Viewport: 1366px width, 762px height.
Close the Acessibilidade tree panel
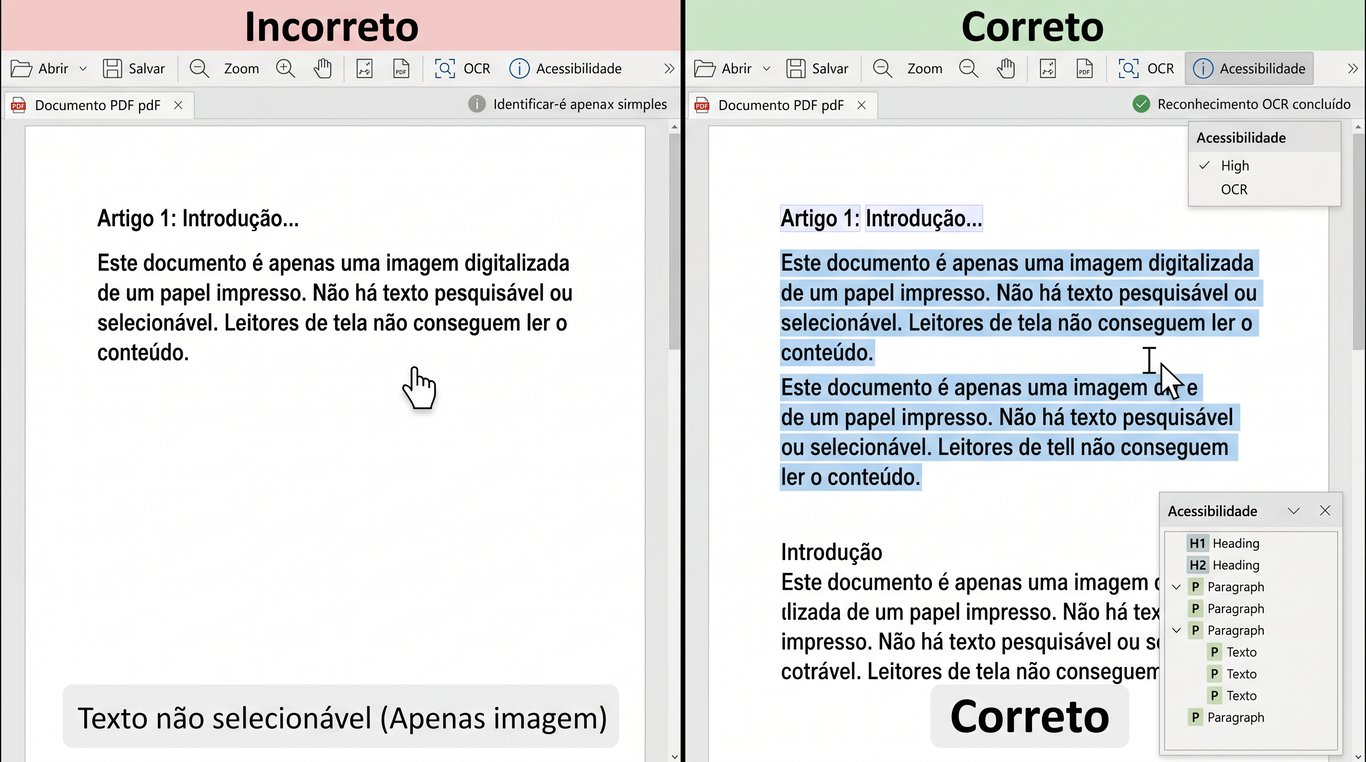click(1325, 511)
